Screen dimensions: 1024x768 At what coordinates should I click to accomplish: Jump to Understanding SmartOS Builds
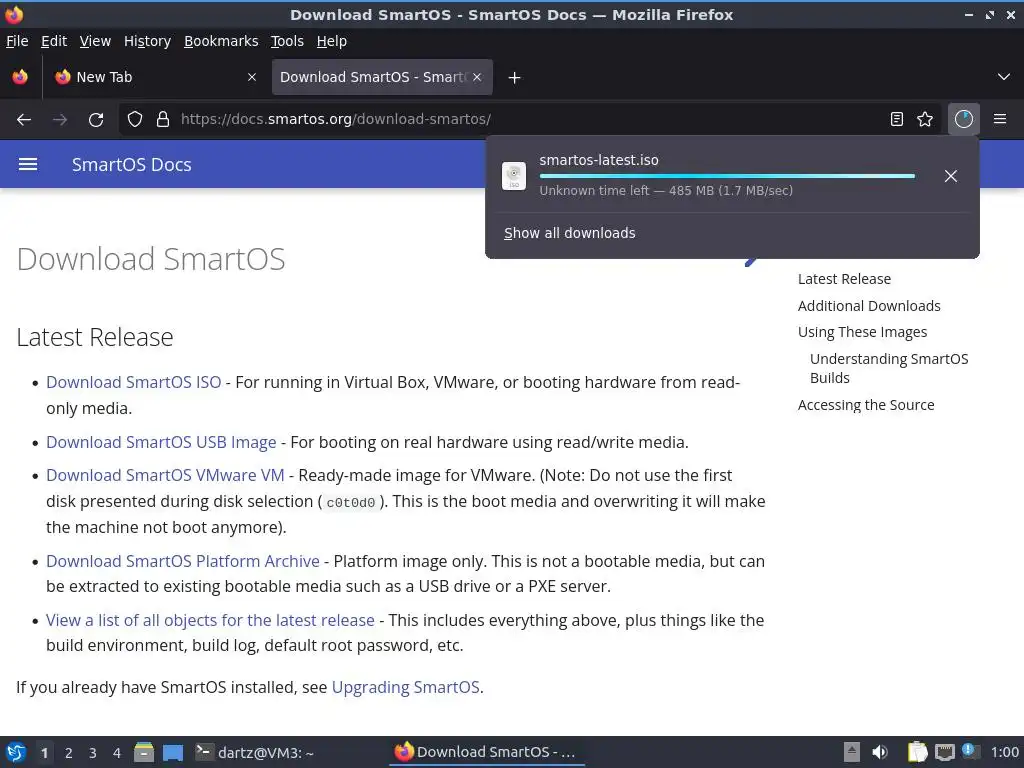click(889, 368)
